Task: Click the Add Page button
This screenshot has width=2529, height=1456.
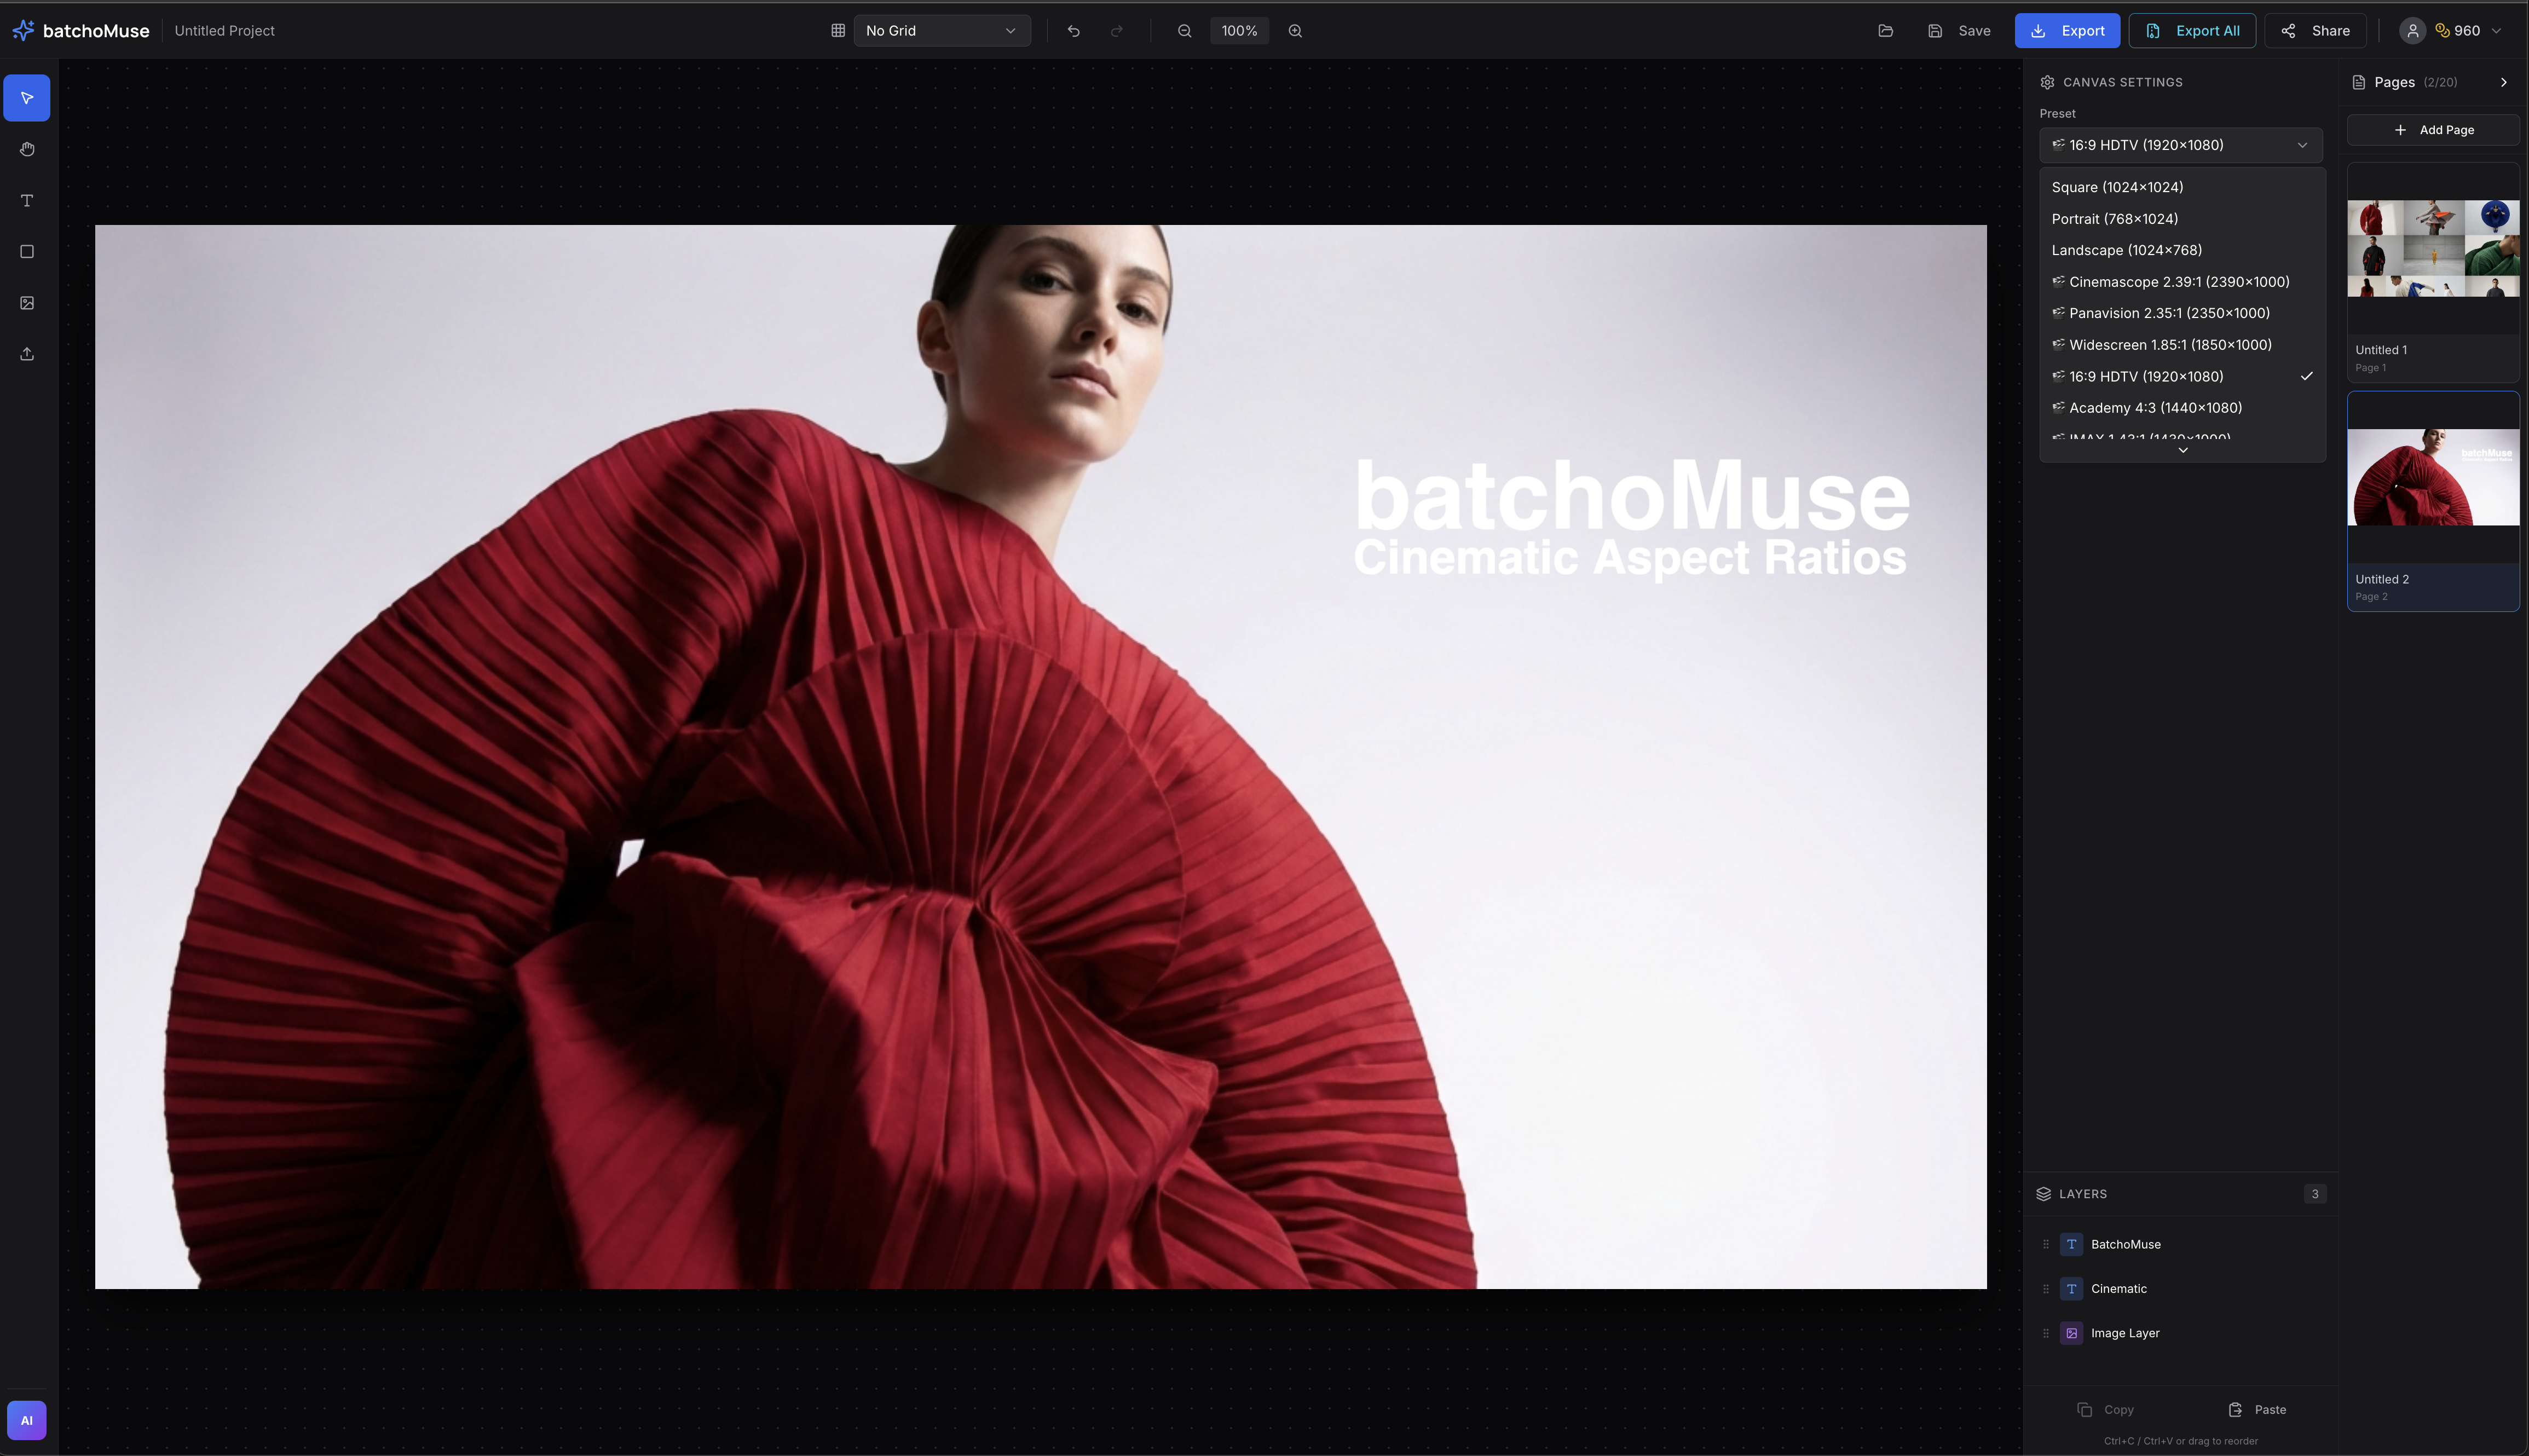Action: pos(2434,129)
